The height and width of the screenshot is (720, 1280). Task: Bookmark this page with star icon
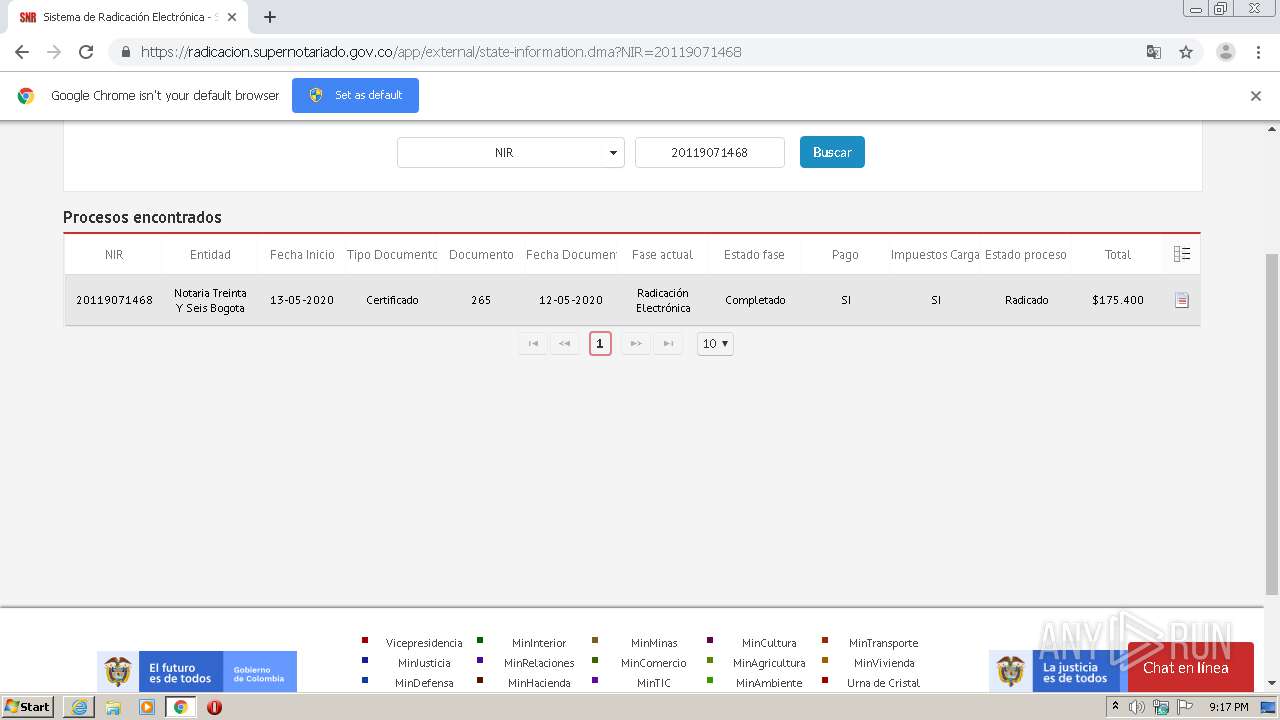[x=1186, y=52]
